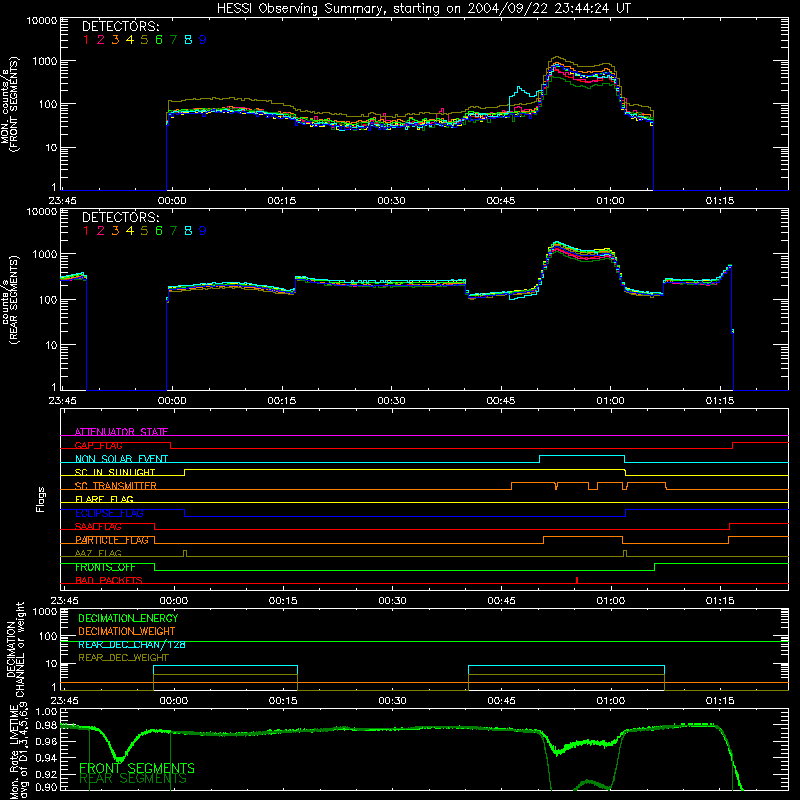Click the 01:00 tick under rear segments plot
The height and width of the screenshot is (800, 800).
pyautogui.click(x=610, y=401)
